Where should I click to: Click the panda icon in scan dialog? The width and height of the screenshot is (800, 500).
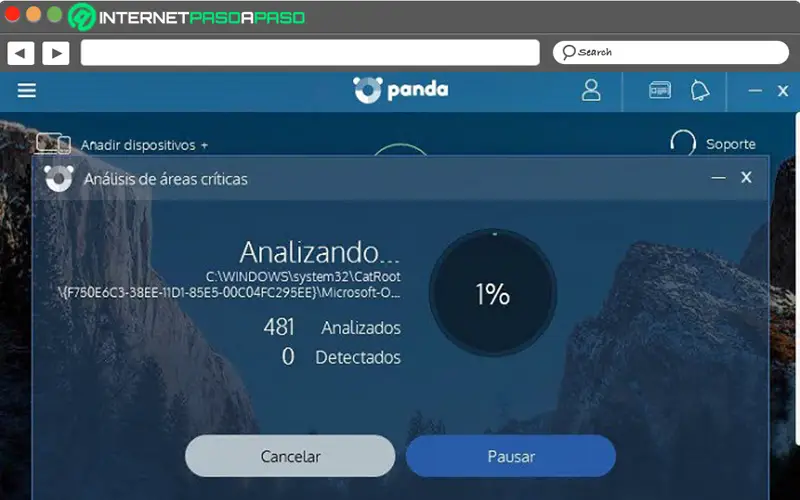pos(59,179)
